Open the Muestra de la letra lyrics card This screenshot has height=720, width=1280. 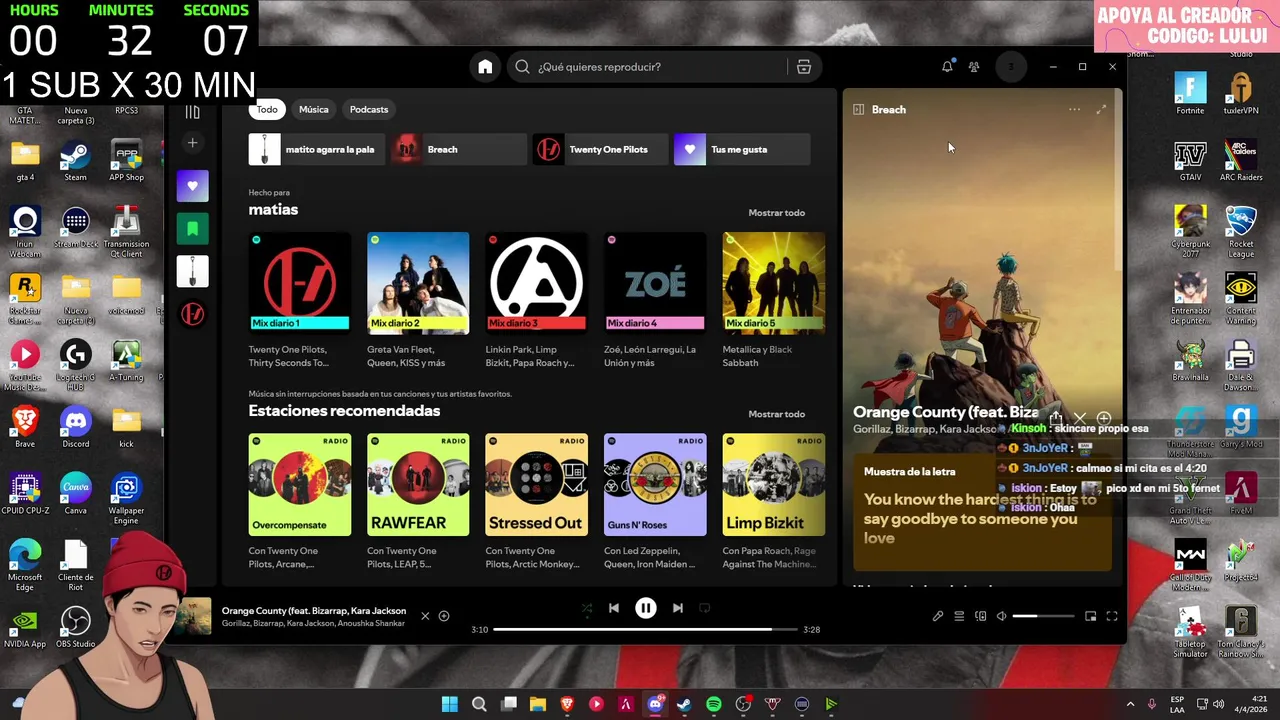coord(982,512)
